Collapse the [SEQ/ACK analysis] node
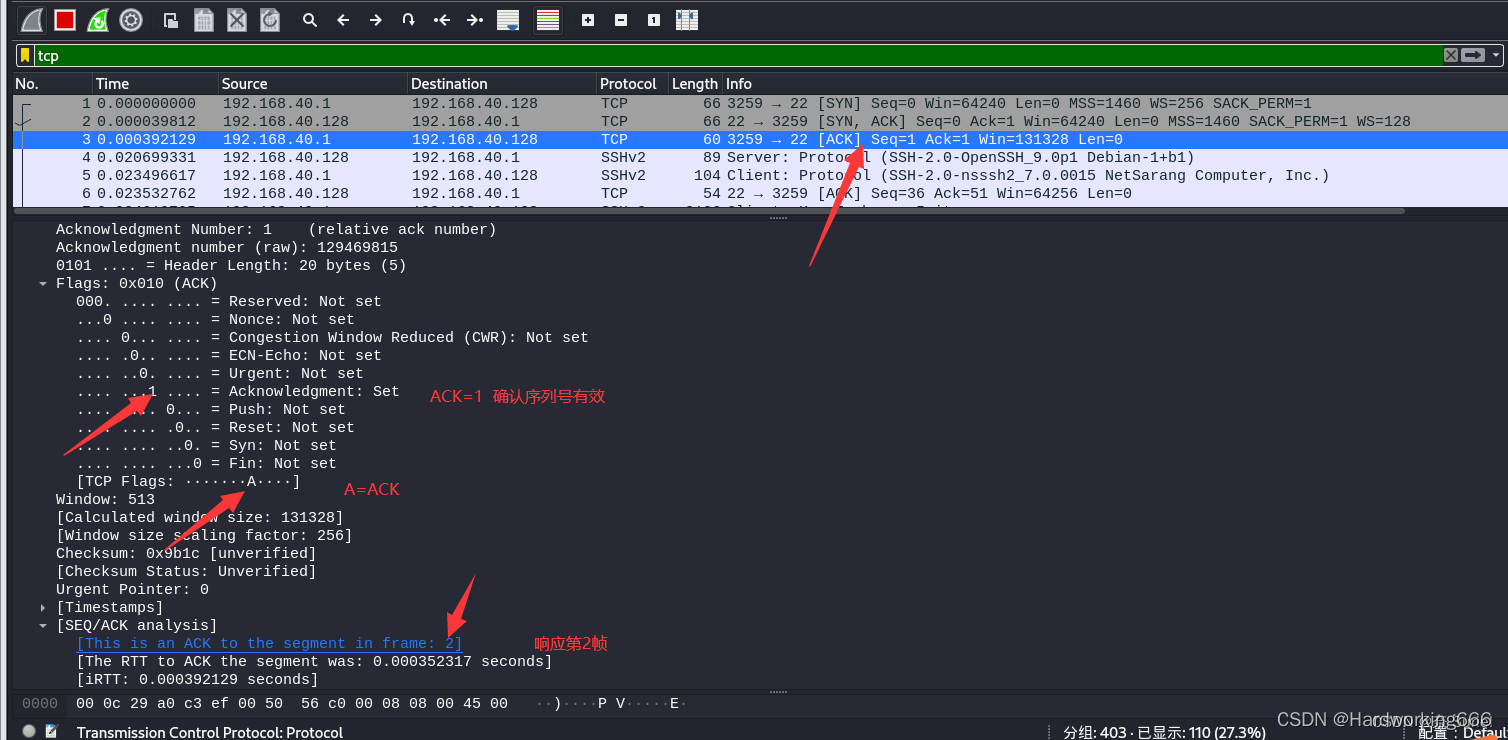The height and width of the screenshot is (740, 1508). (43, 626)
